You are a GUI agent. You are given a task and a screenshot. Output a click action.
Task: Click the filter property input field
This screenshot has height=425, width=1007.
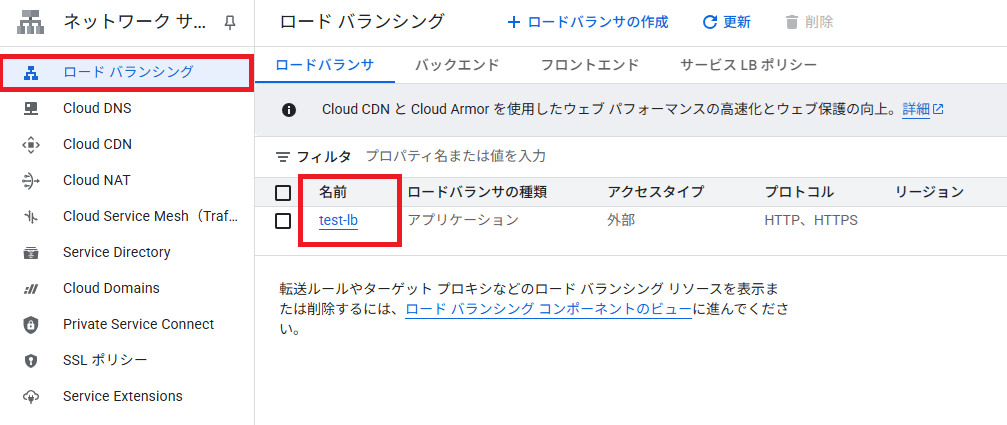681,156
